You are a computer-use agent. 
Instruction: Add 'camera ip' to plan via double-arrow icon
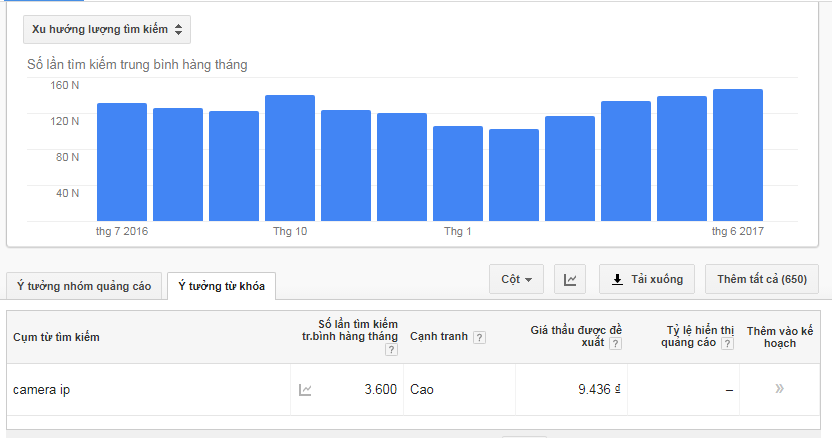(x=779, y=389)
